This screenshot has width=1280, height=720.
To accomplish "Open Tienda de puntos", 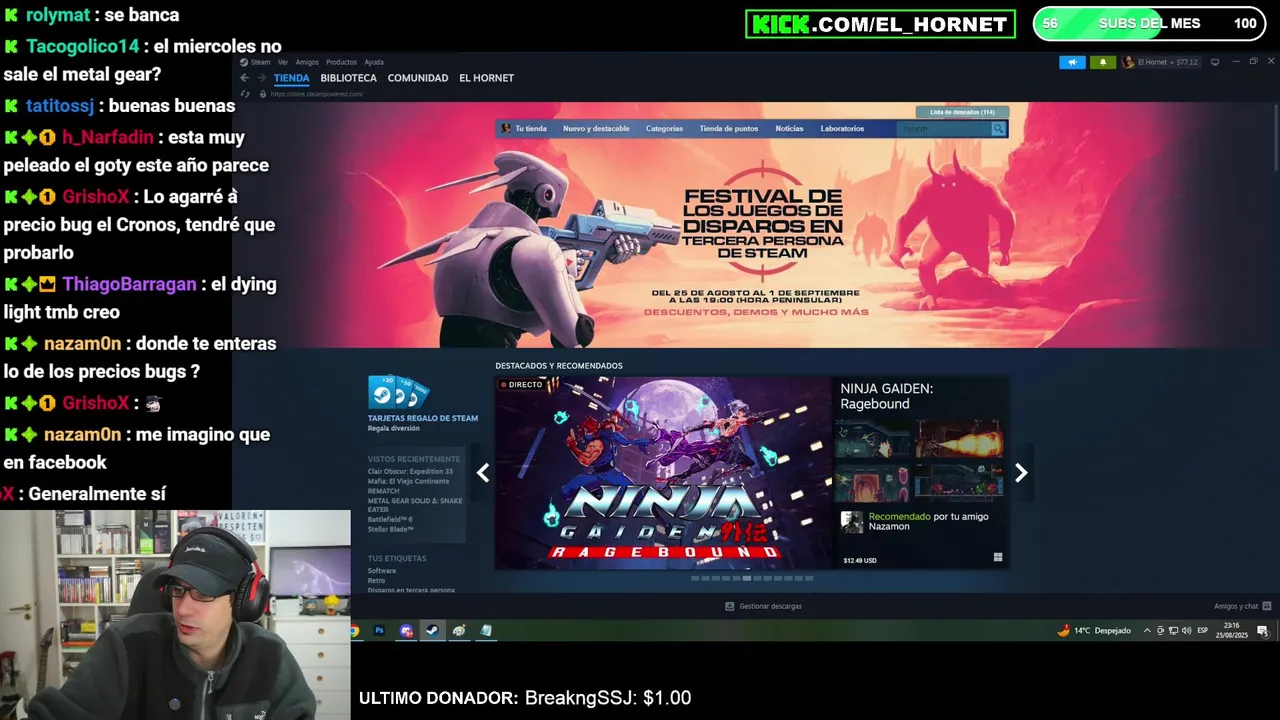I will [x=729, y=129].
